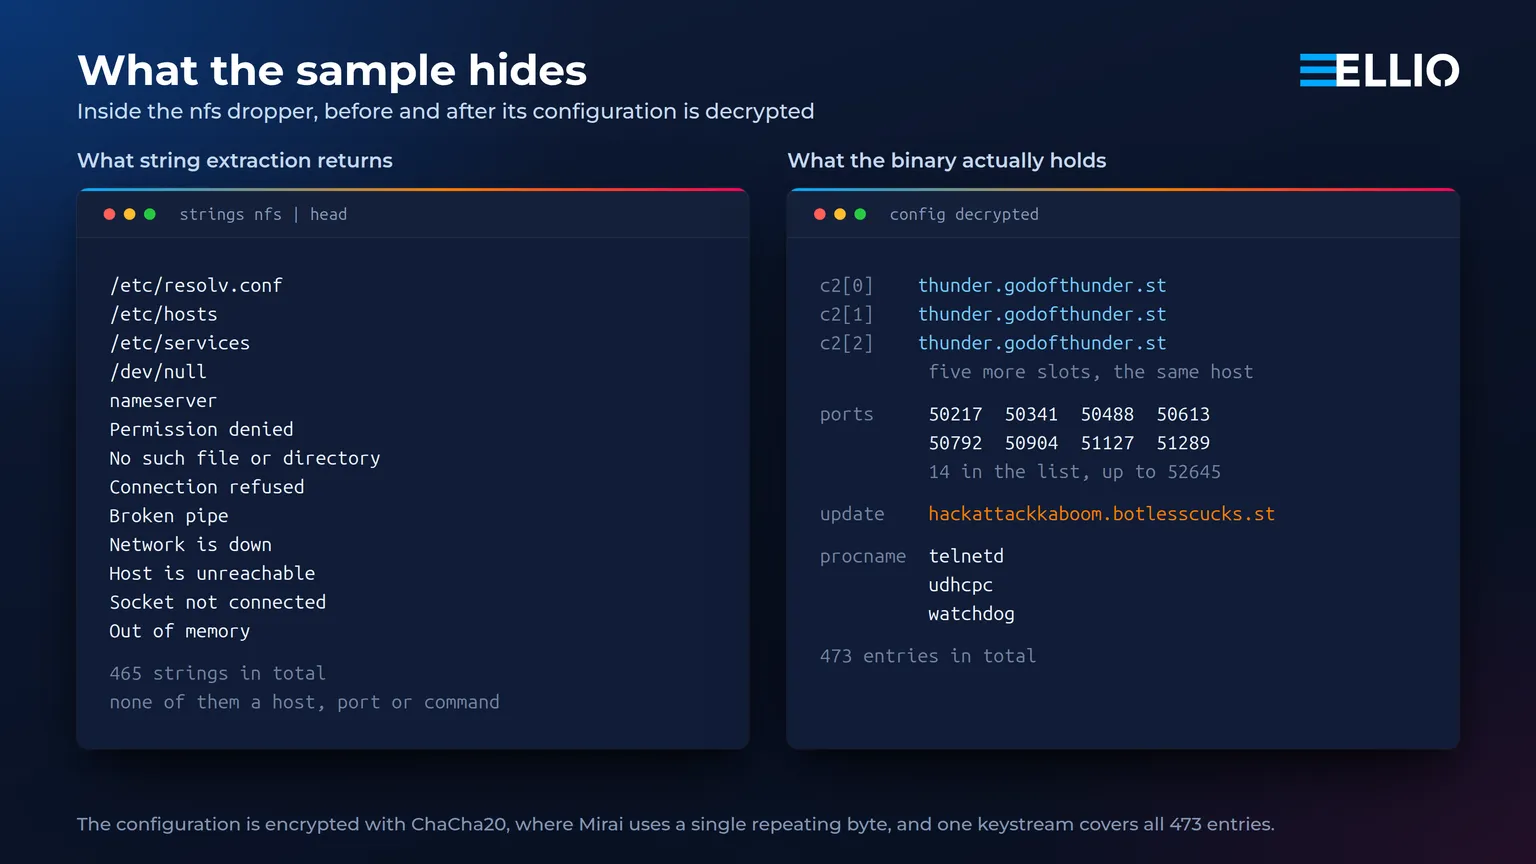1536x864 pixels.
Task: Click the 'What the sample hides' title
Action: [332, 71]
